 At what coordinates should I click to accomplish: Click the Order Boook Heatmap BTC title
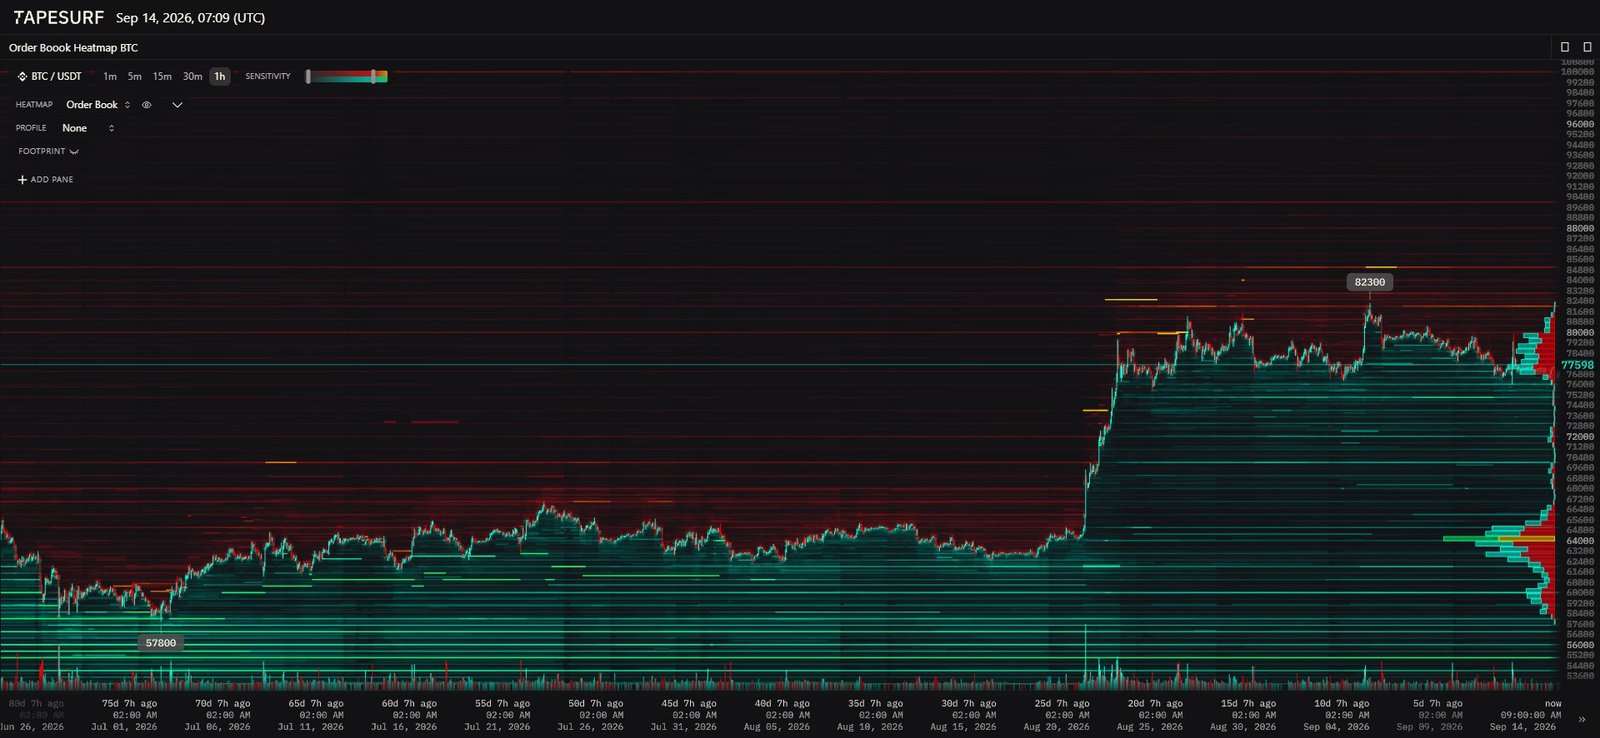pos(73,48)
